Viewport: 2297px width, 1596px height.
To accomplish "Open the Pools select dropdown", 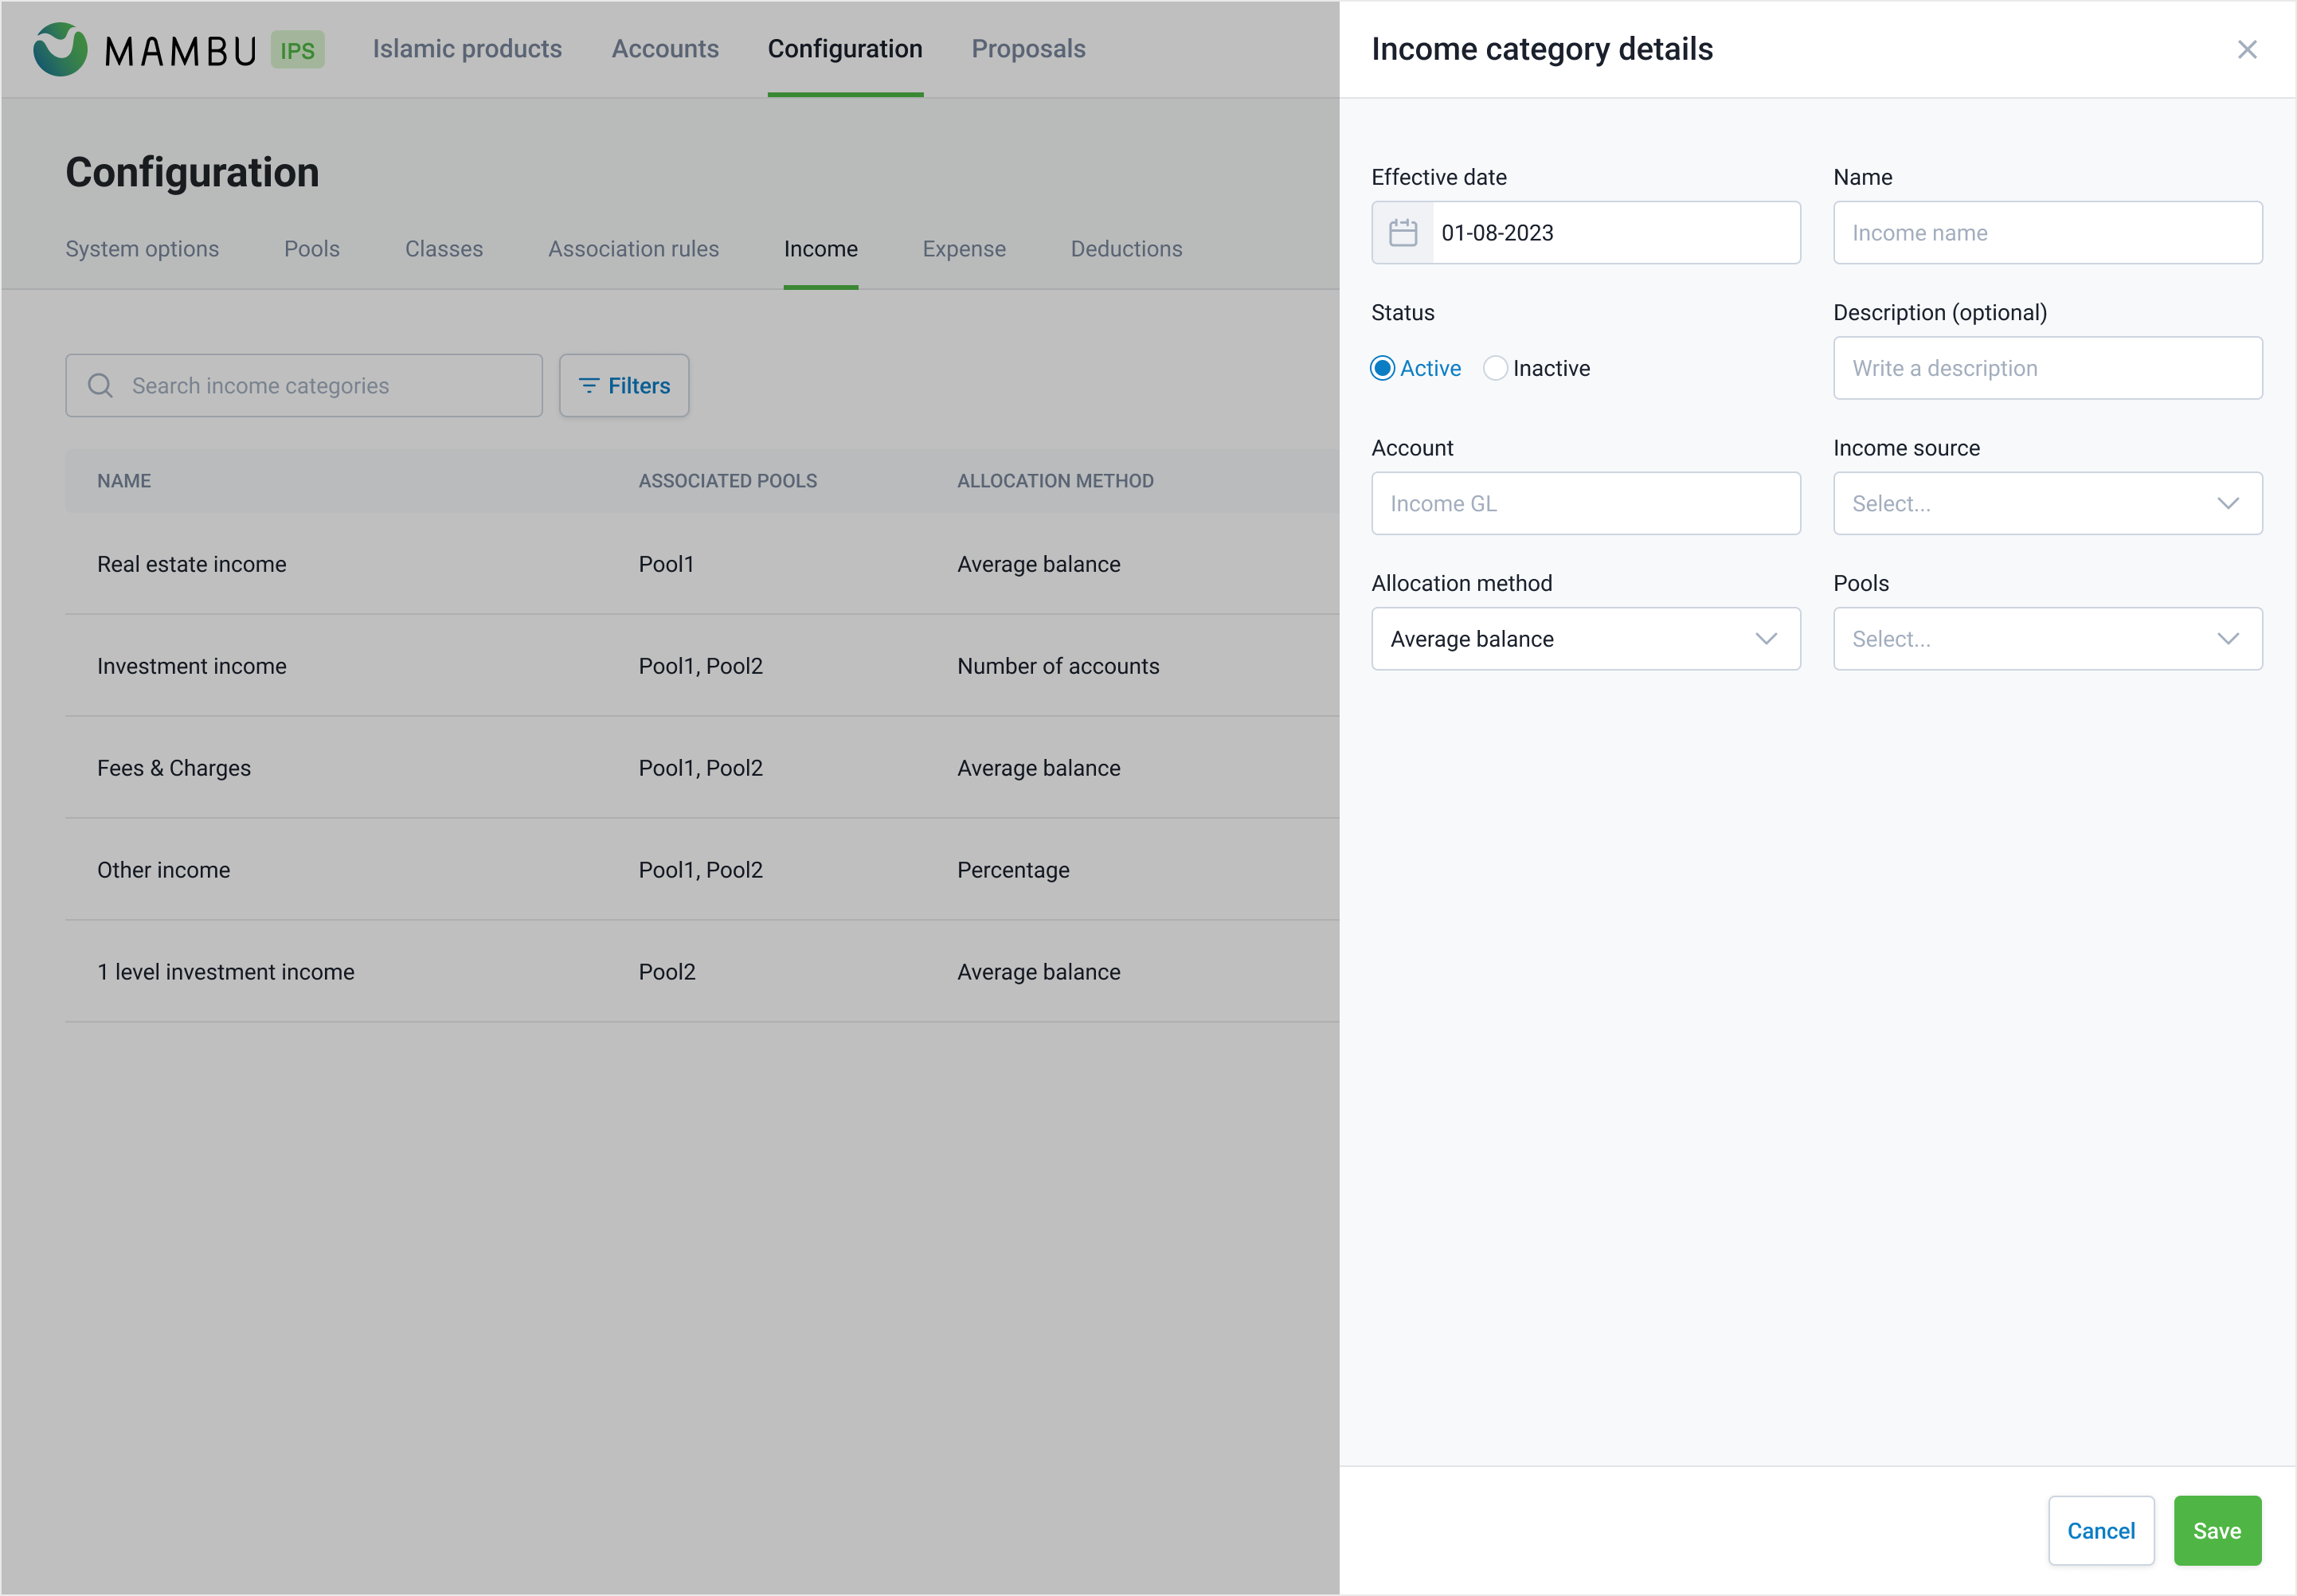I will pyautogui.click(x=2046, y=639).
